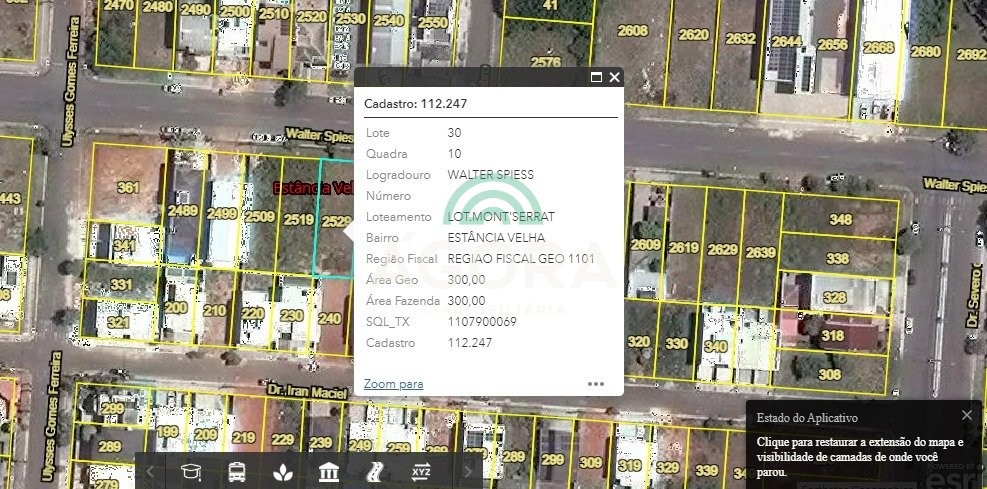Click lot parcel 2489 on the map

(183, 211)
